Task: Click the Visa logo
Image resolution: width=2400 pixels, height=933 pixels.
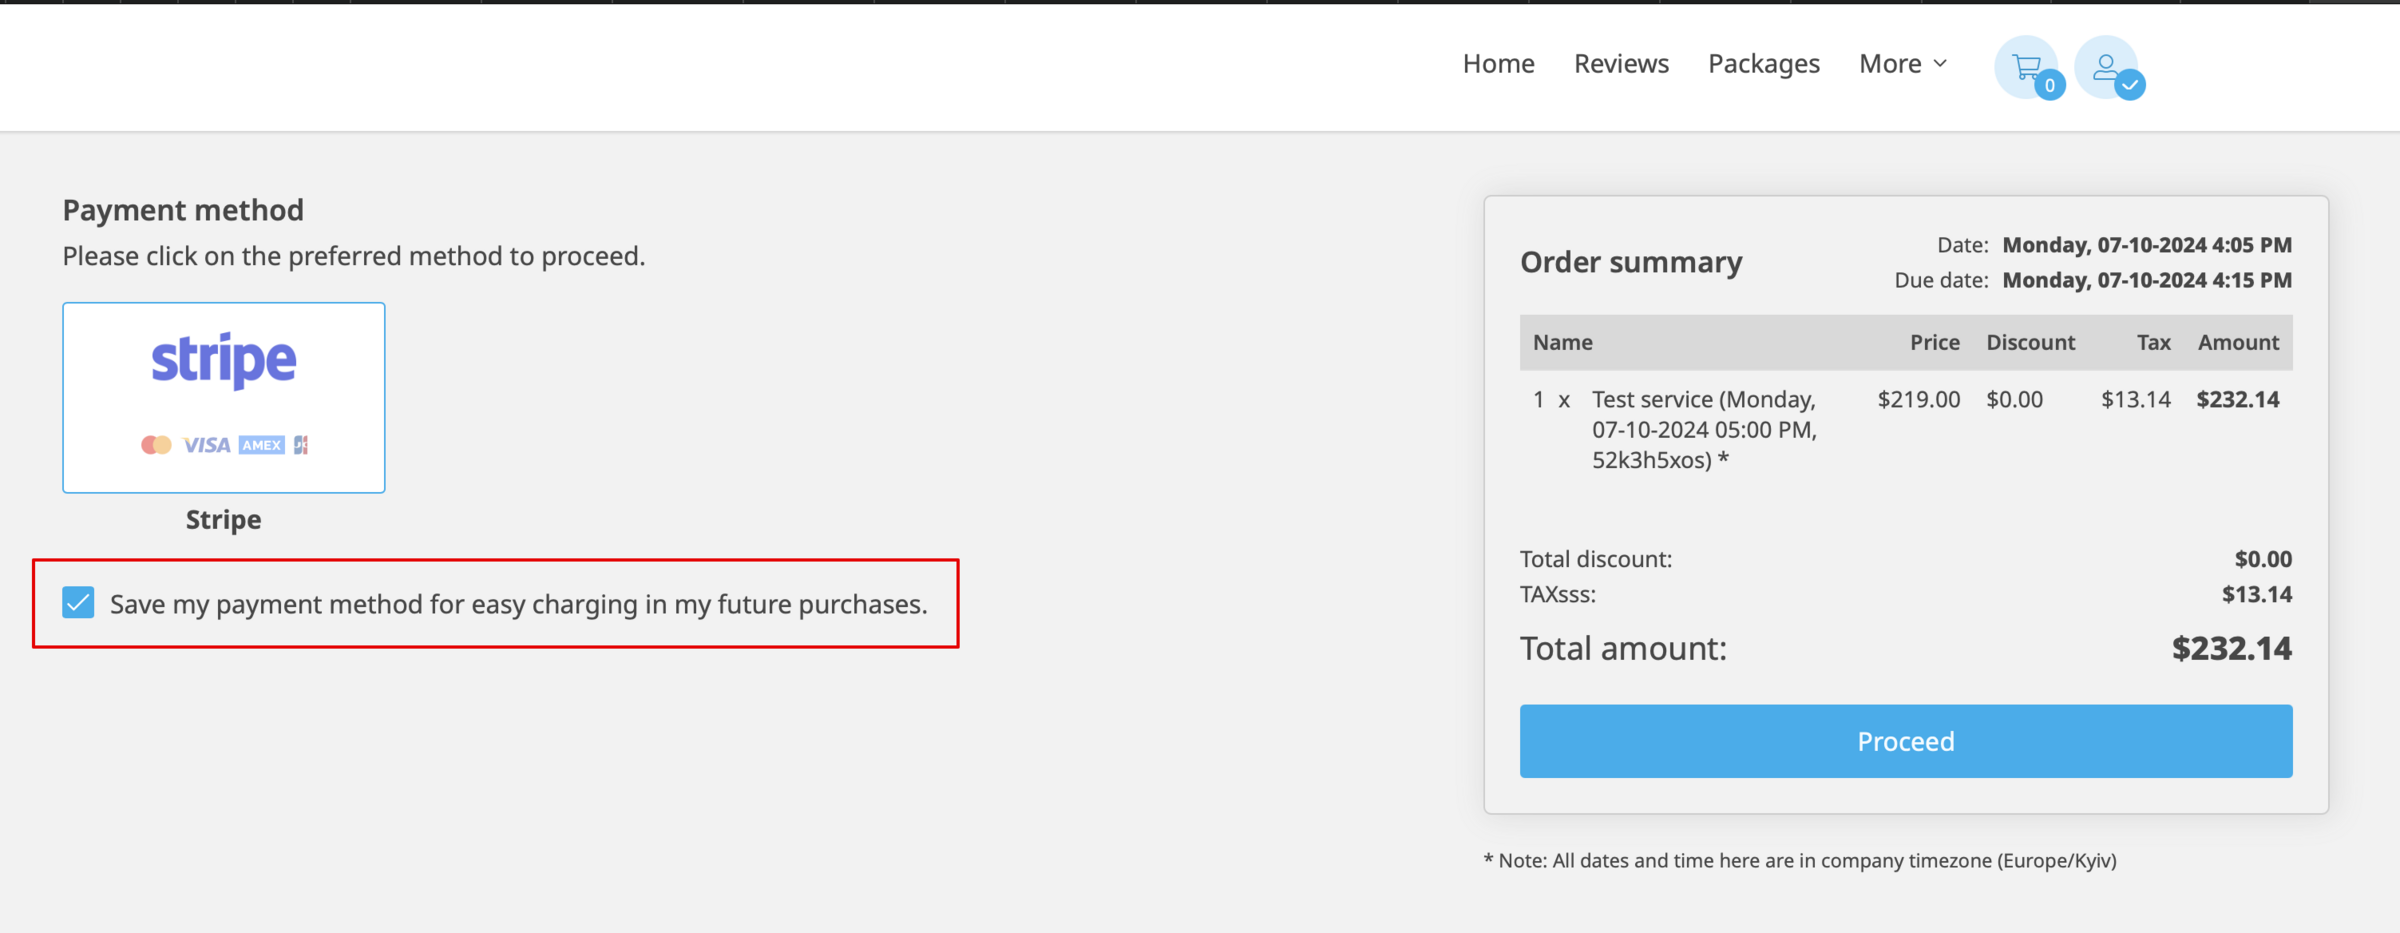Action: (207, 444)
